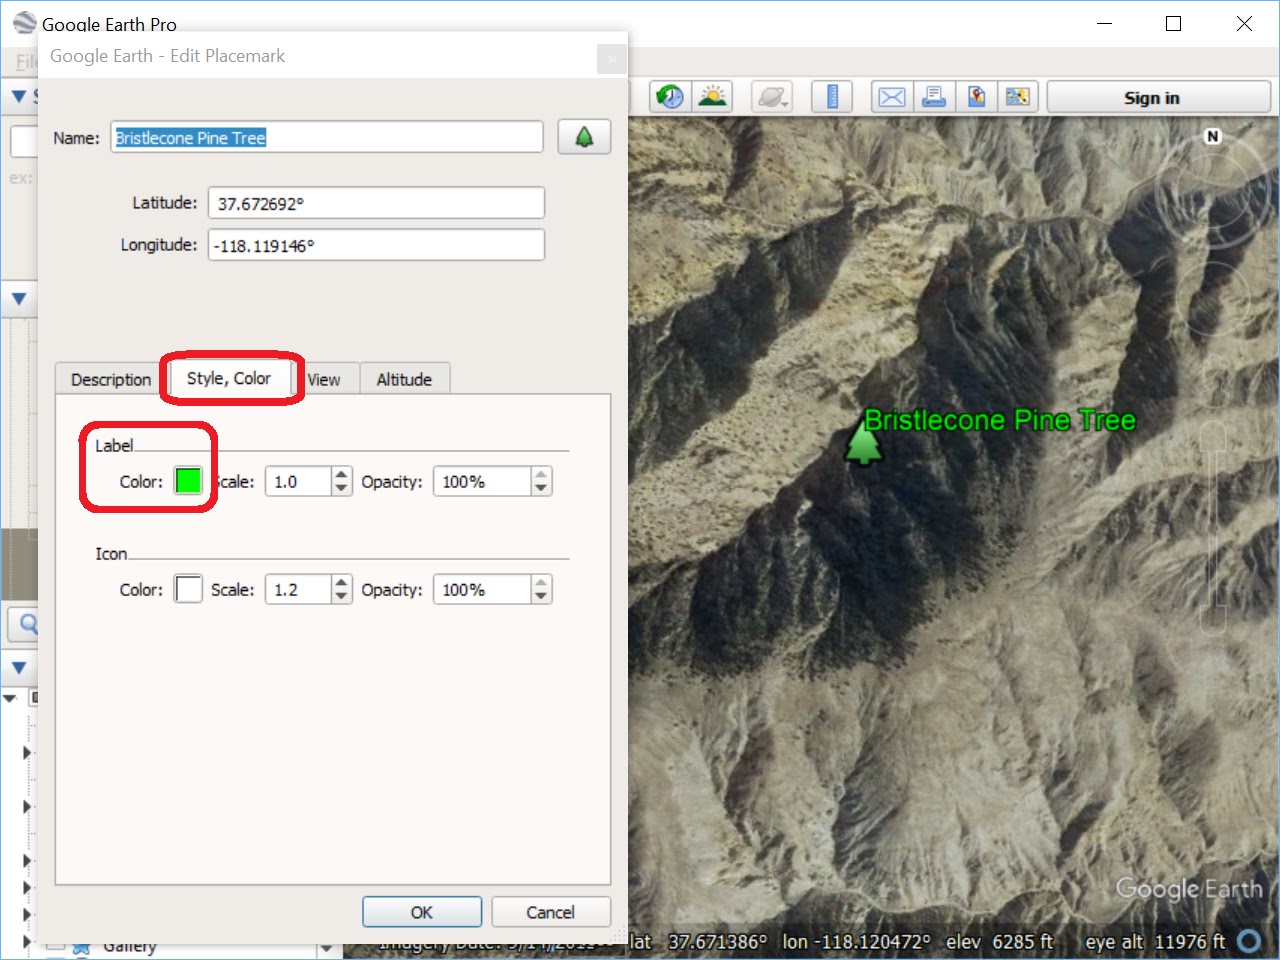Decrease Icon scale with down arrow
Screen dimensions: 1280x960
pos(342,597)
